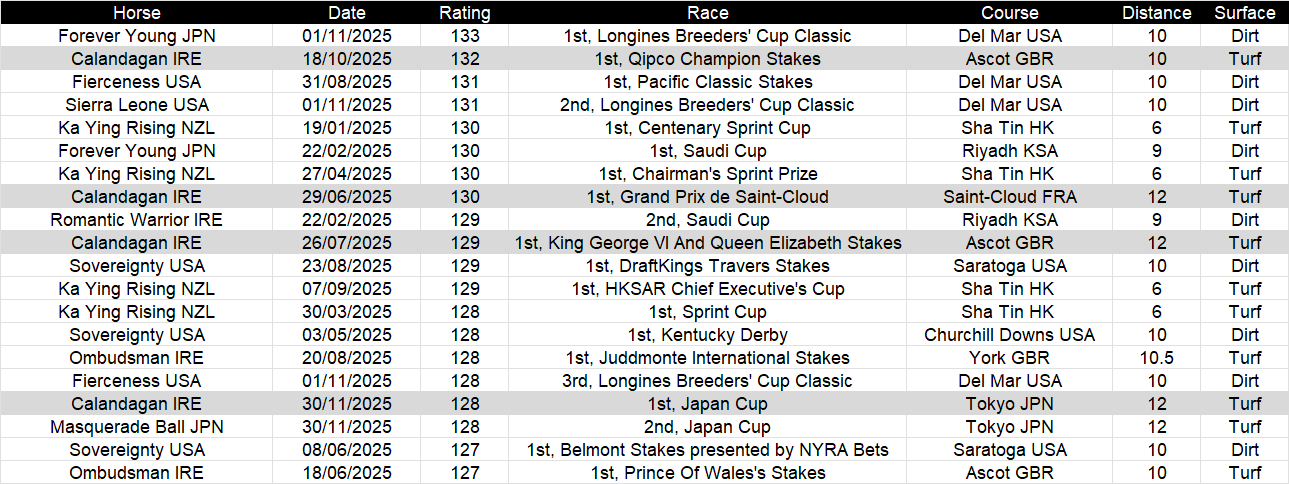Click the Rating column header
Viewport: 1289px width, 484px height.
pos(465,13)
